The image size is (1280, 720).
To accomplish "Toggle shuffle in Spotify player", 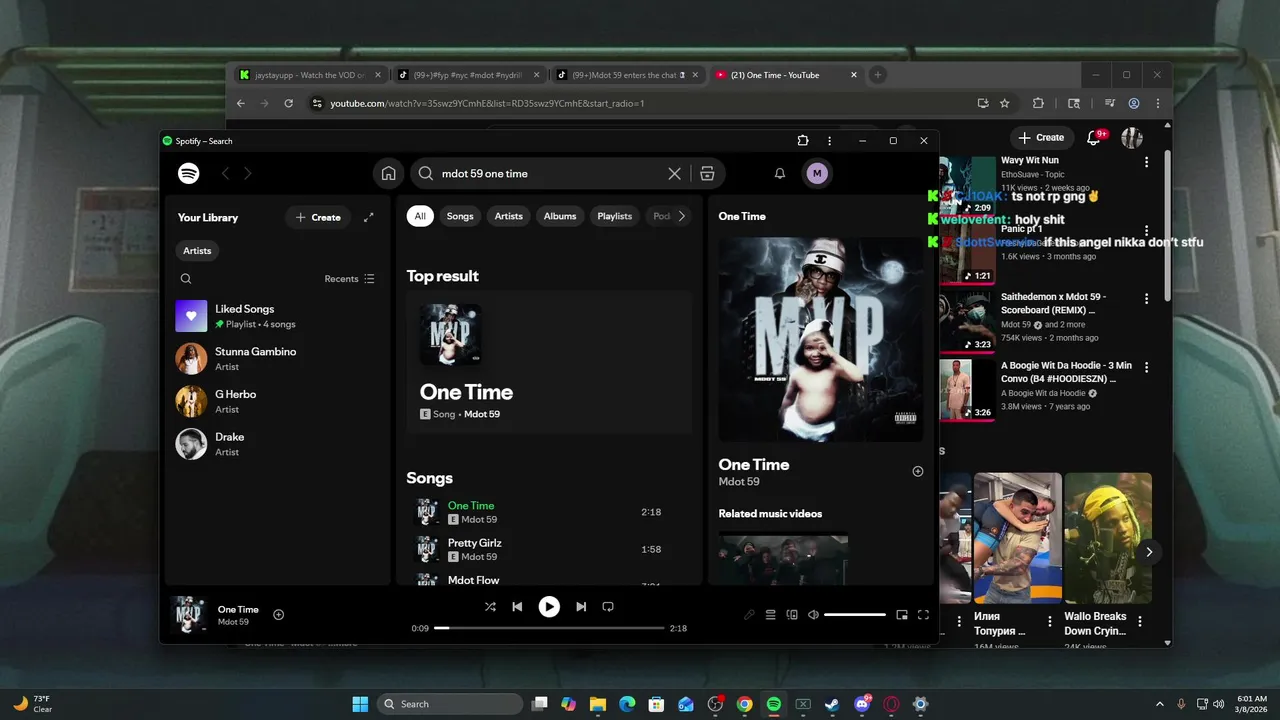I will (490, 607).
